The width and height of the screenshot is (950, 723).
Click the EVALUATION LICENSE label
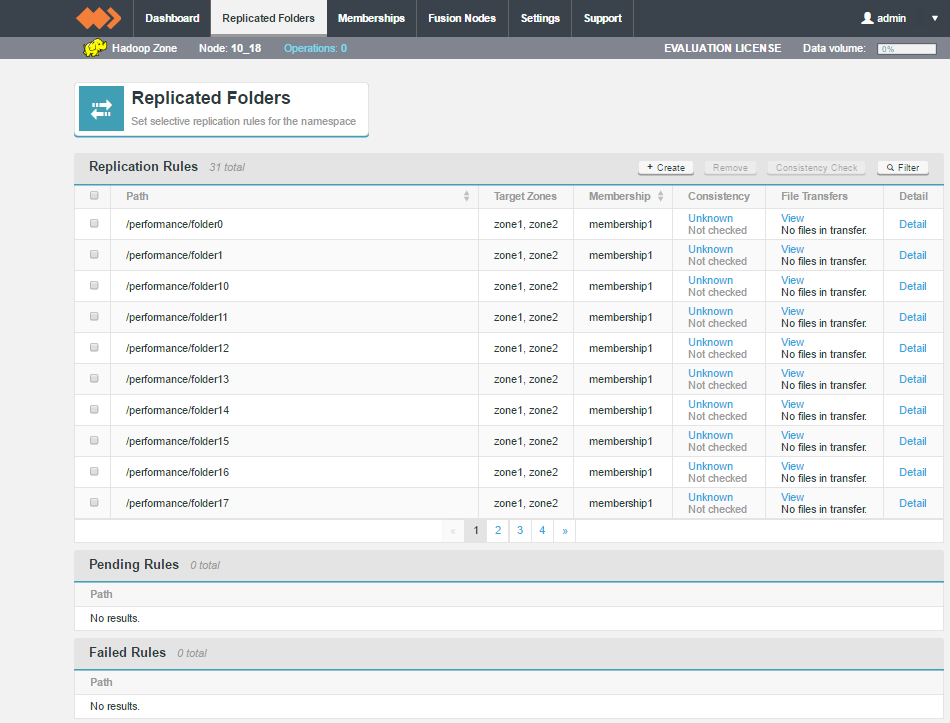coord(722,48)
